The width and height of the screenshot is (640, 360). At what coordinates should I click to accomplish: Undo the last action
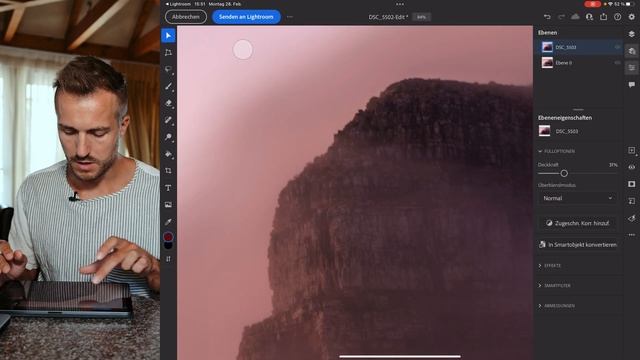coord(547,17)
